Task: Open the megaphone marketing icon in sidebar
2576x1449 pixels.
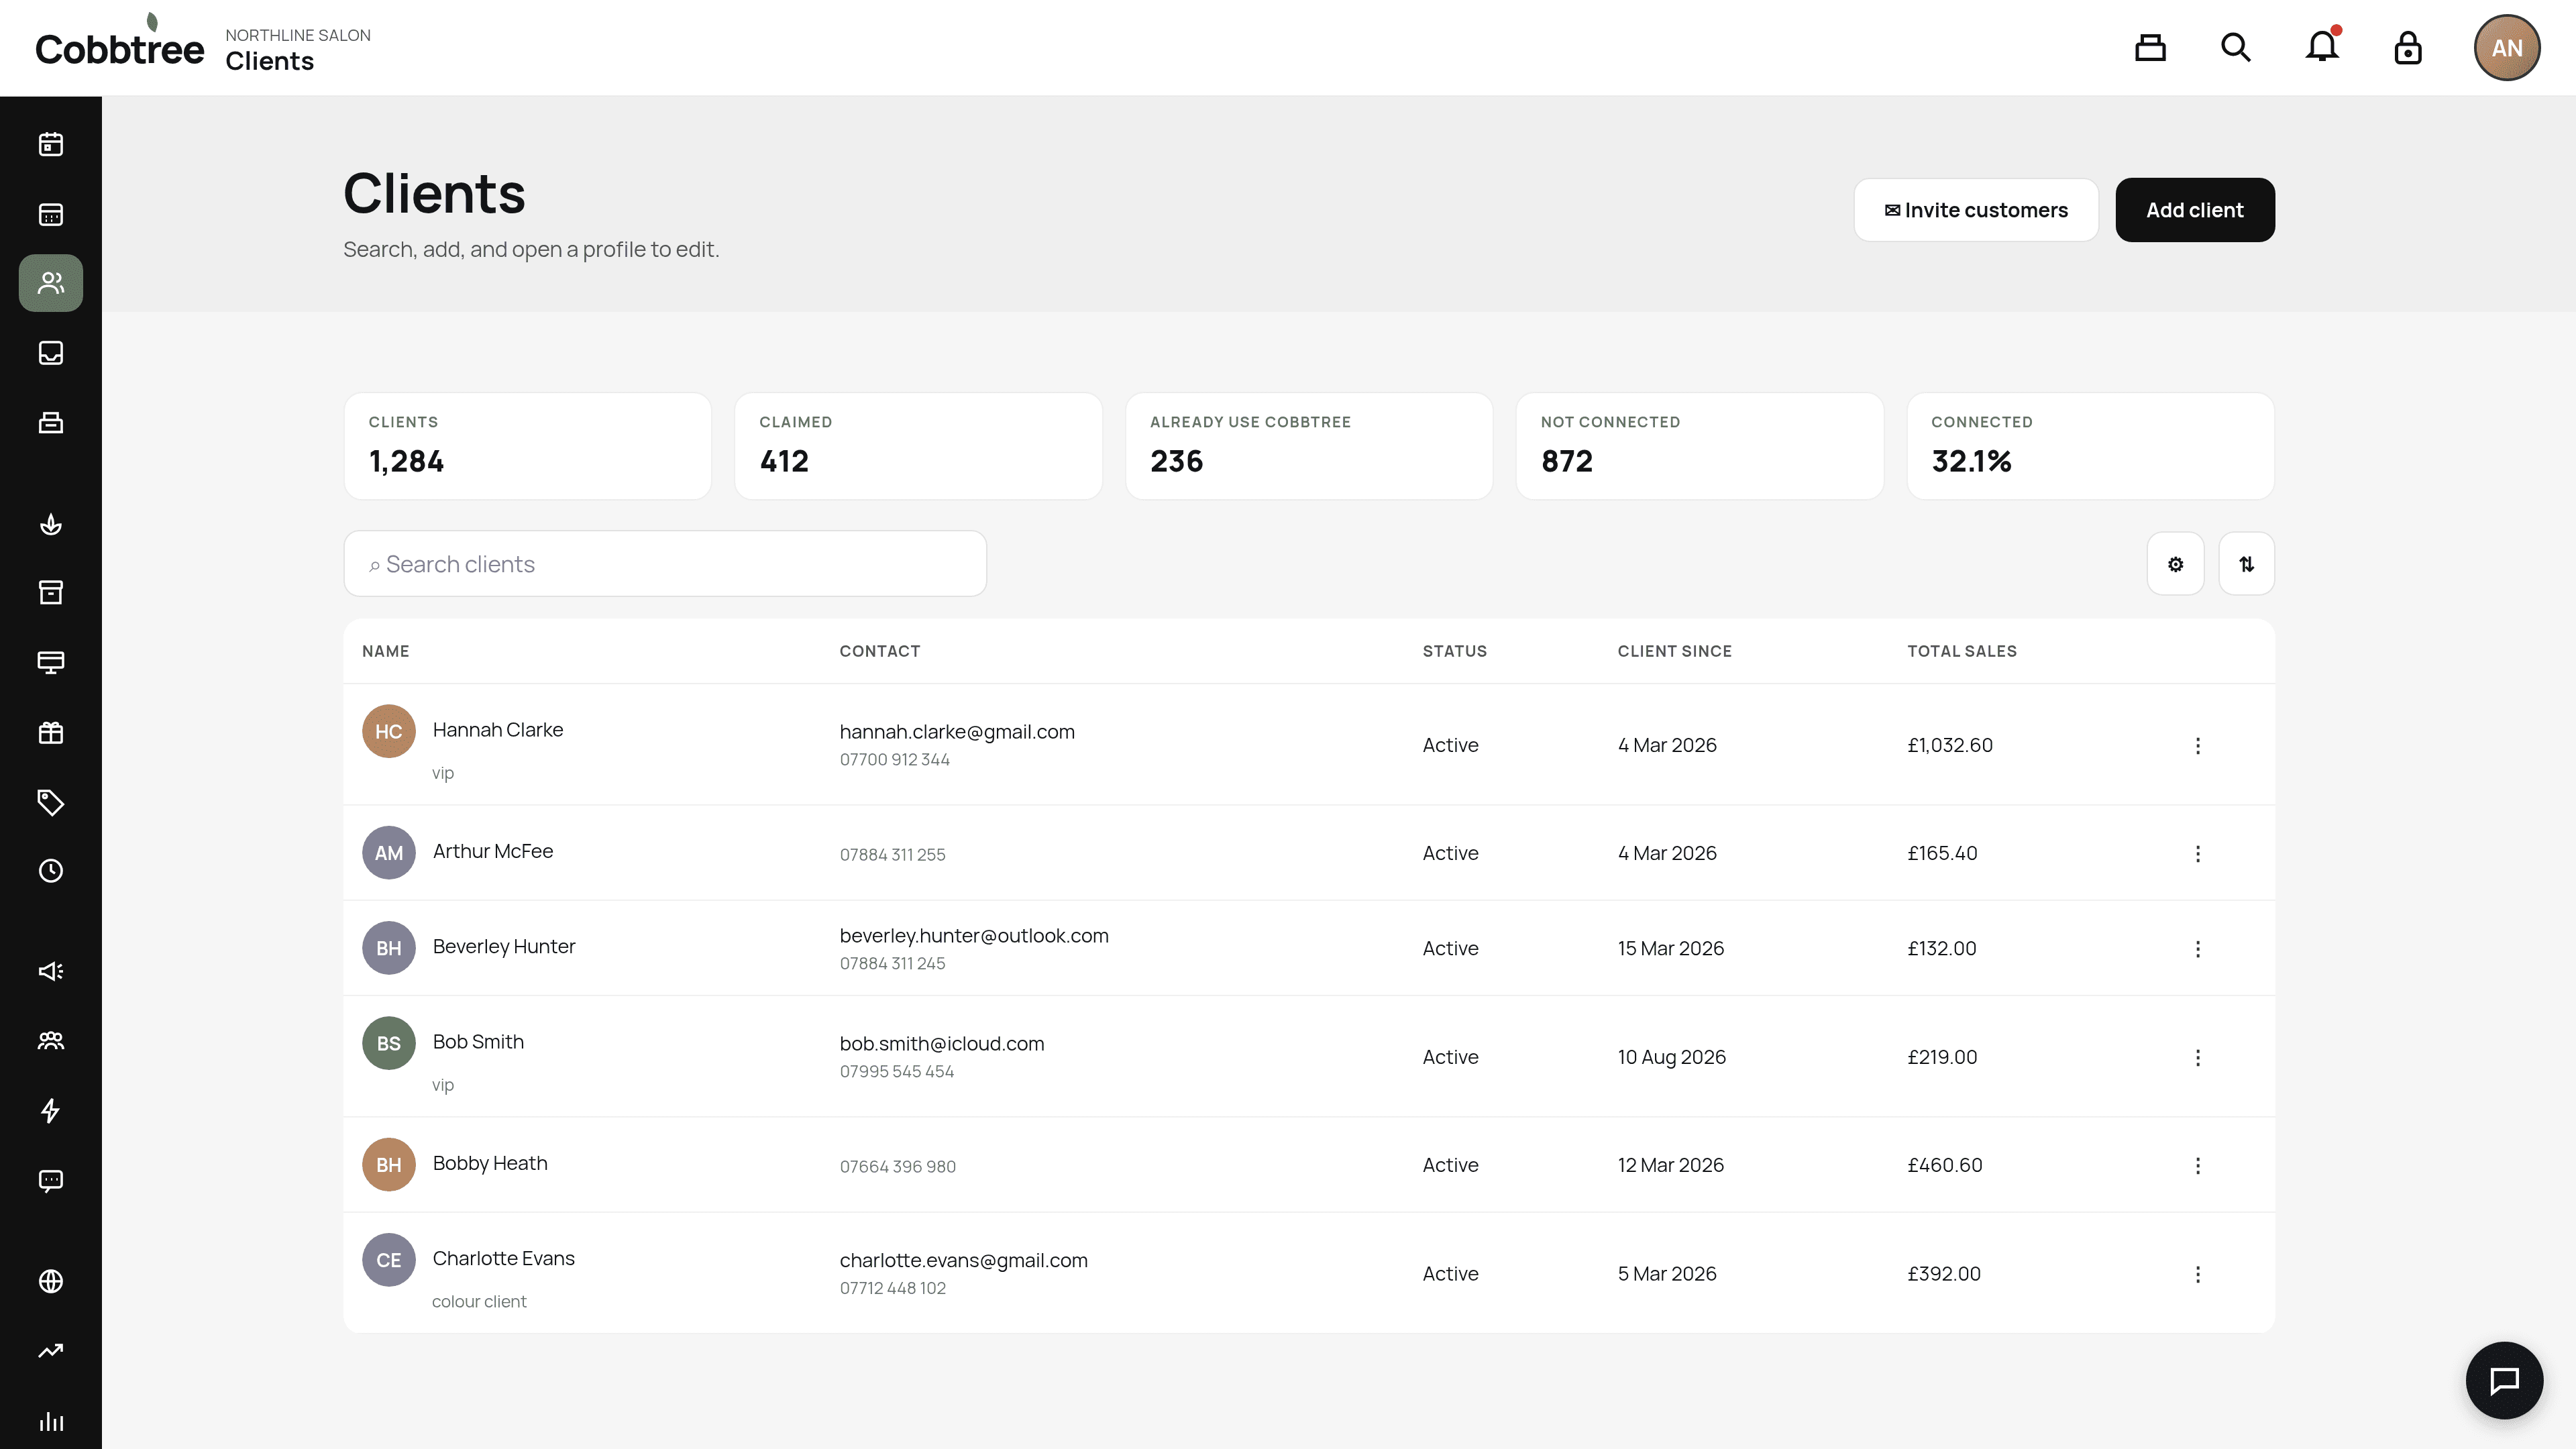Action: point(51,971)
